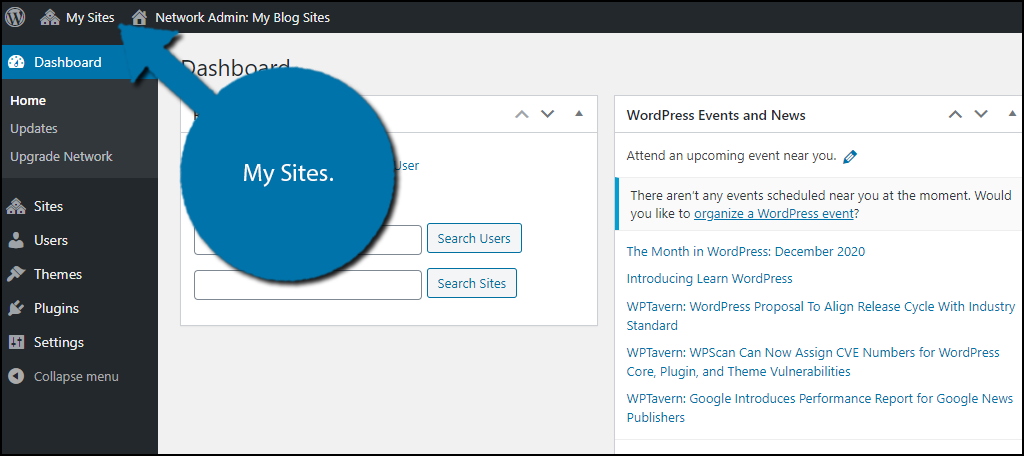Open the Users menu label
Screen dimensions: 1024x456
[x=51, y=240]
